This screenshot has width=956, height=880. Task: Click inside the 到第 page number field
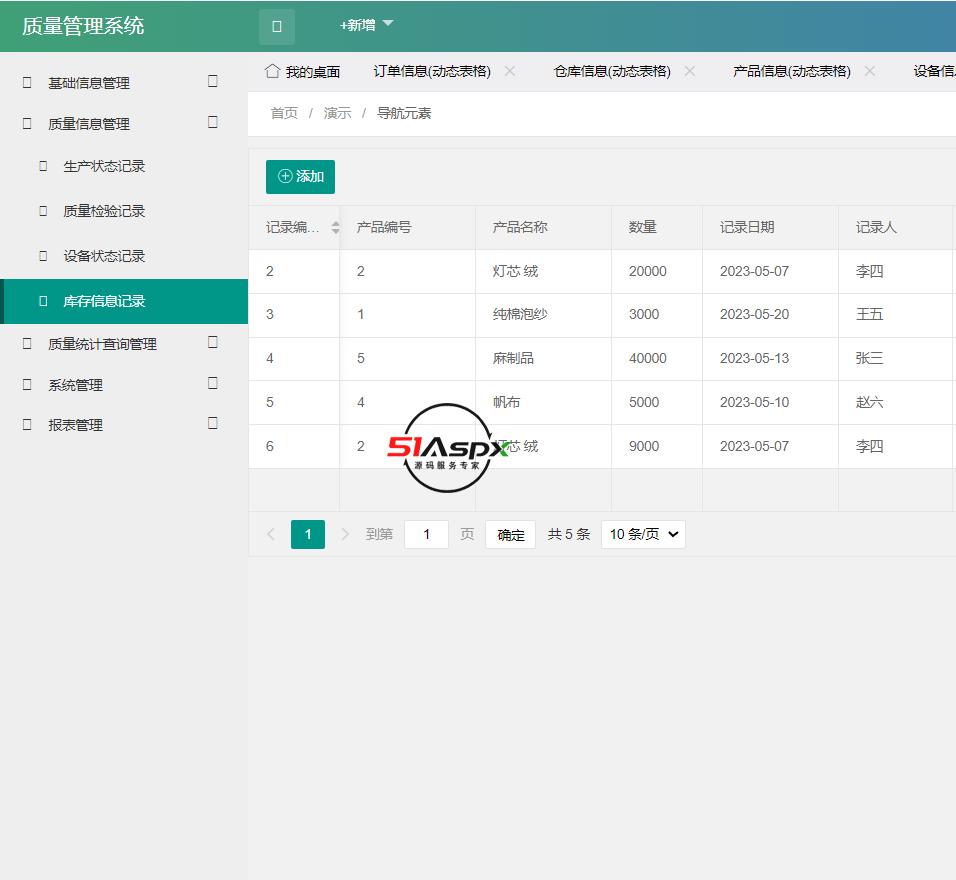point(426,534)
